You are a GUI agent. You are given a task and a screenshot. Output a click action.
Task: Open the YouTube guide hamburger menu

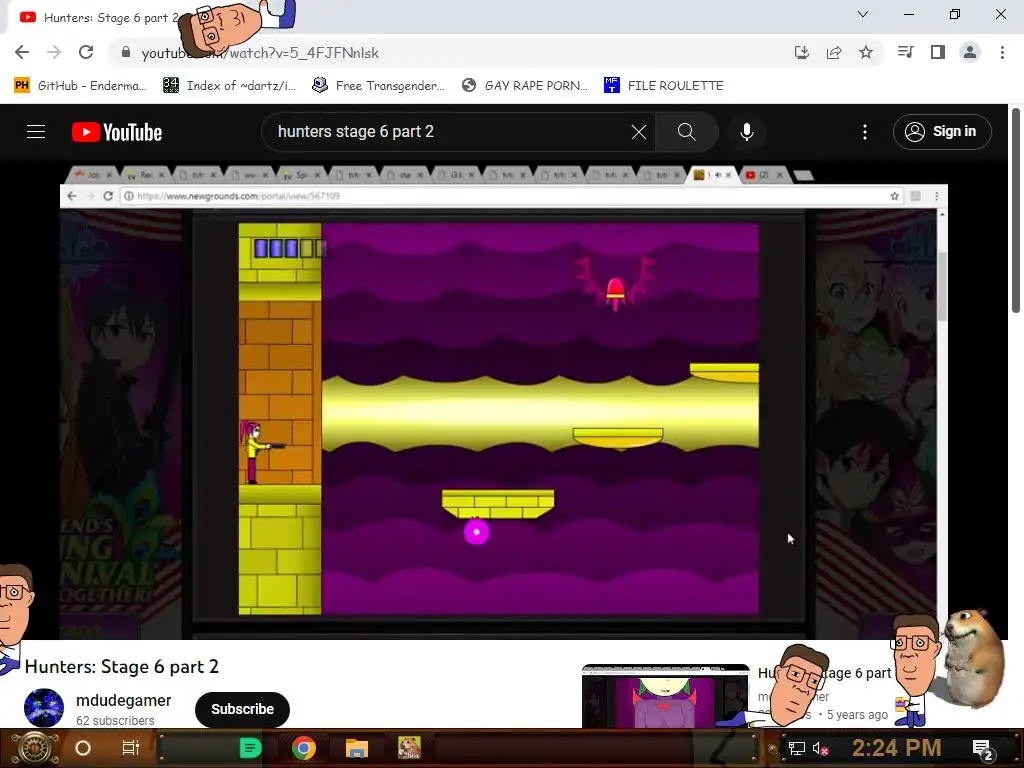pyautogui.click(x=36, y=132)
